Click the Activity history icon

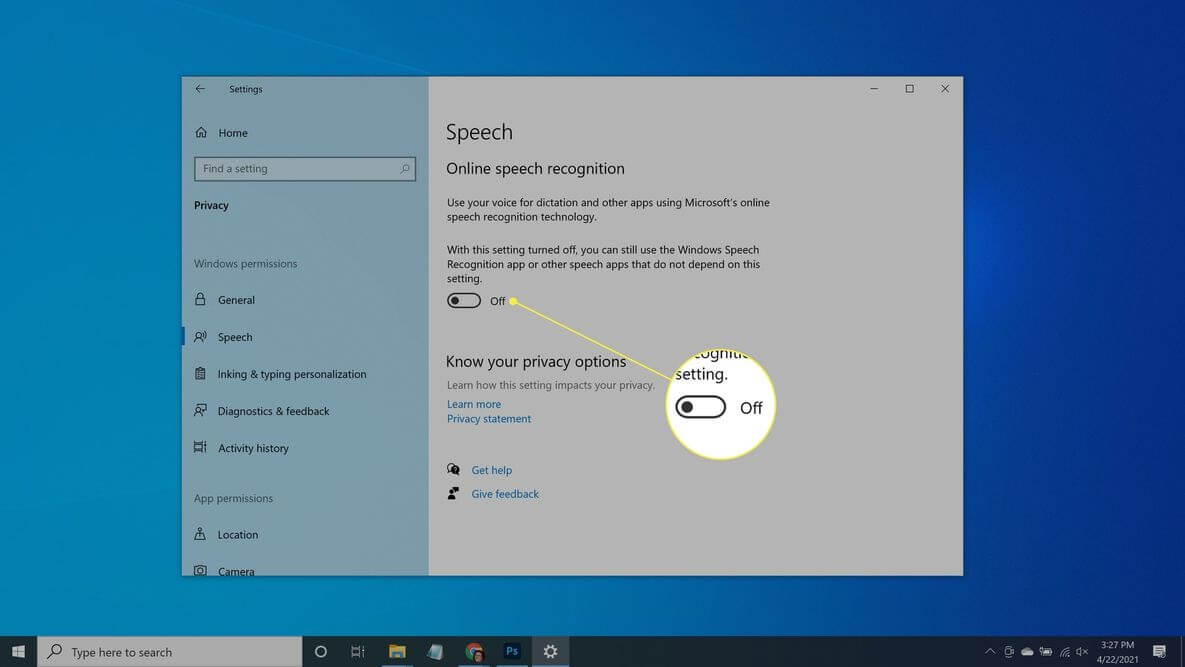coord(200,447)
